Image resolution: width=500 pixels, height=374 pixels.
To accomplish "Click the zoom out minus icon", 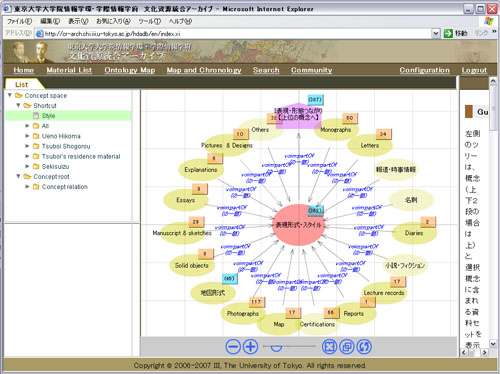I will tap(233, 347).
